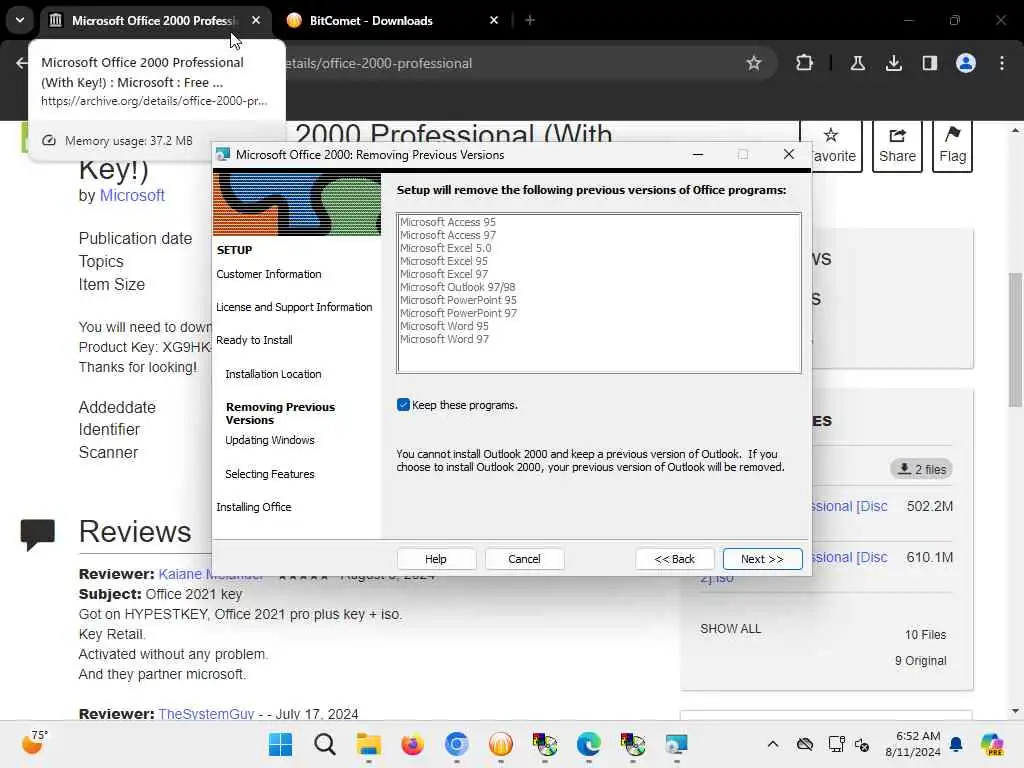Open the 2 files download badge

tap(921, 469)
